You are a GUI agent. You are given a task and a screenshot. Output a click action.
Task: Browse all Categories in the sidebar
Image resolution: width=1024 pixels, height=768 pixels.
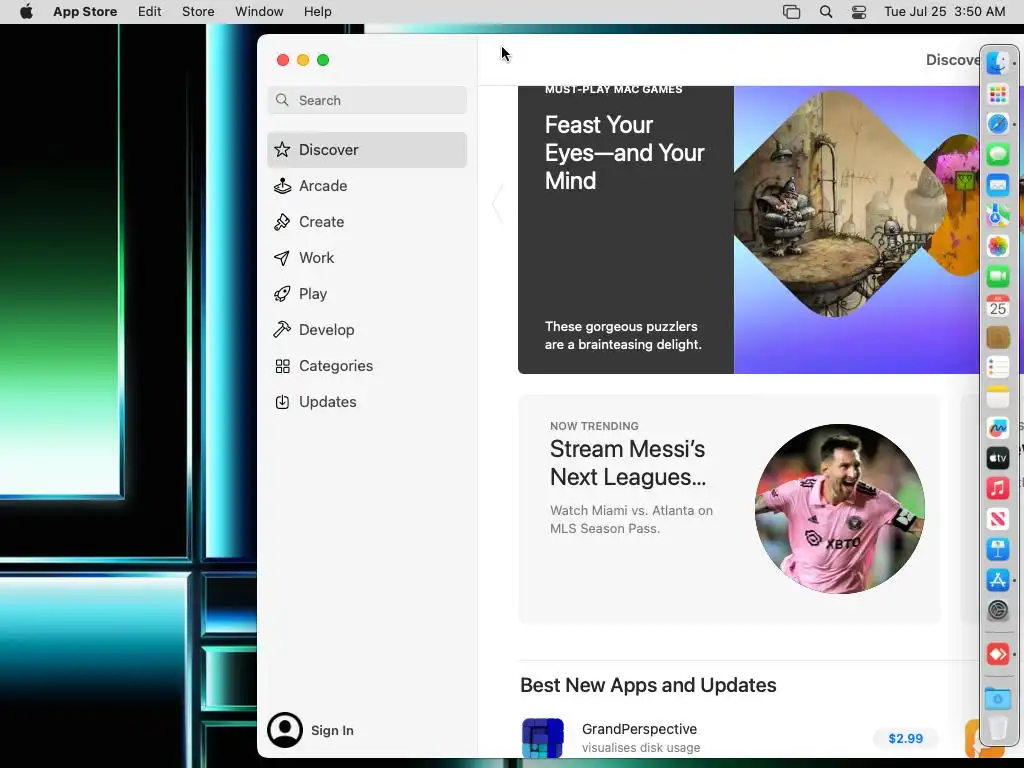(x=367, y=366)
